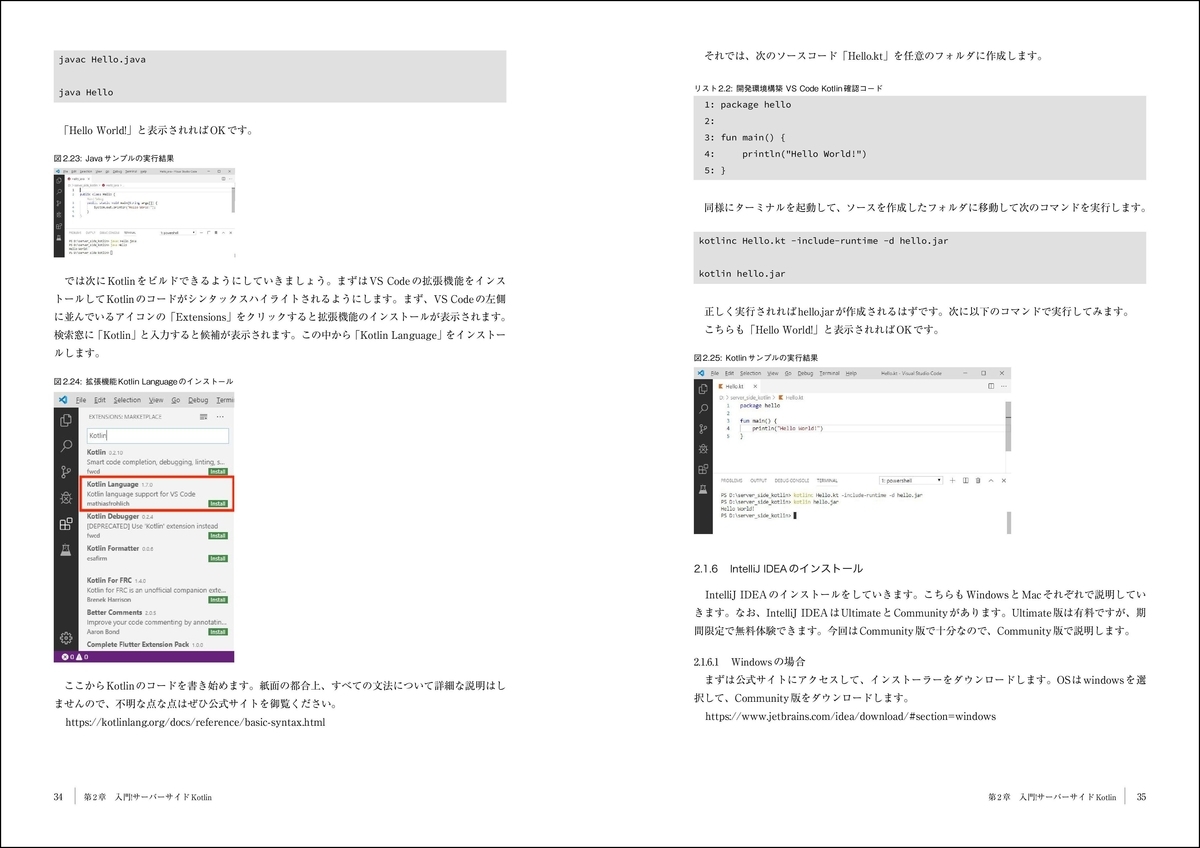This screenshot has width=1200, height=848.
Task: Open Edit menu in Figure 2.24
Action: pyautogui.click(x=100, y=400)
